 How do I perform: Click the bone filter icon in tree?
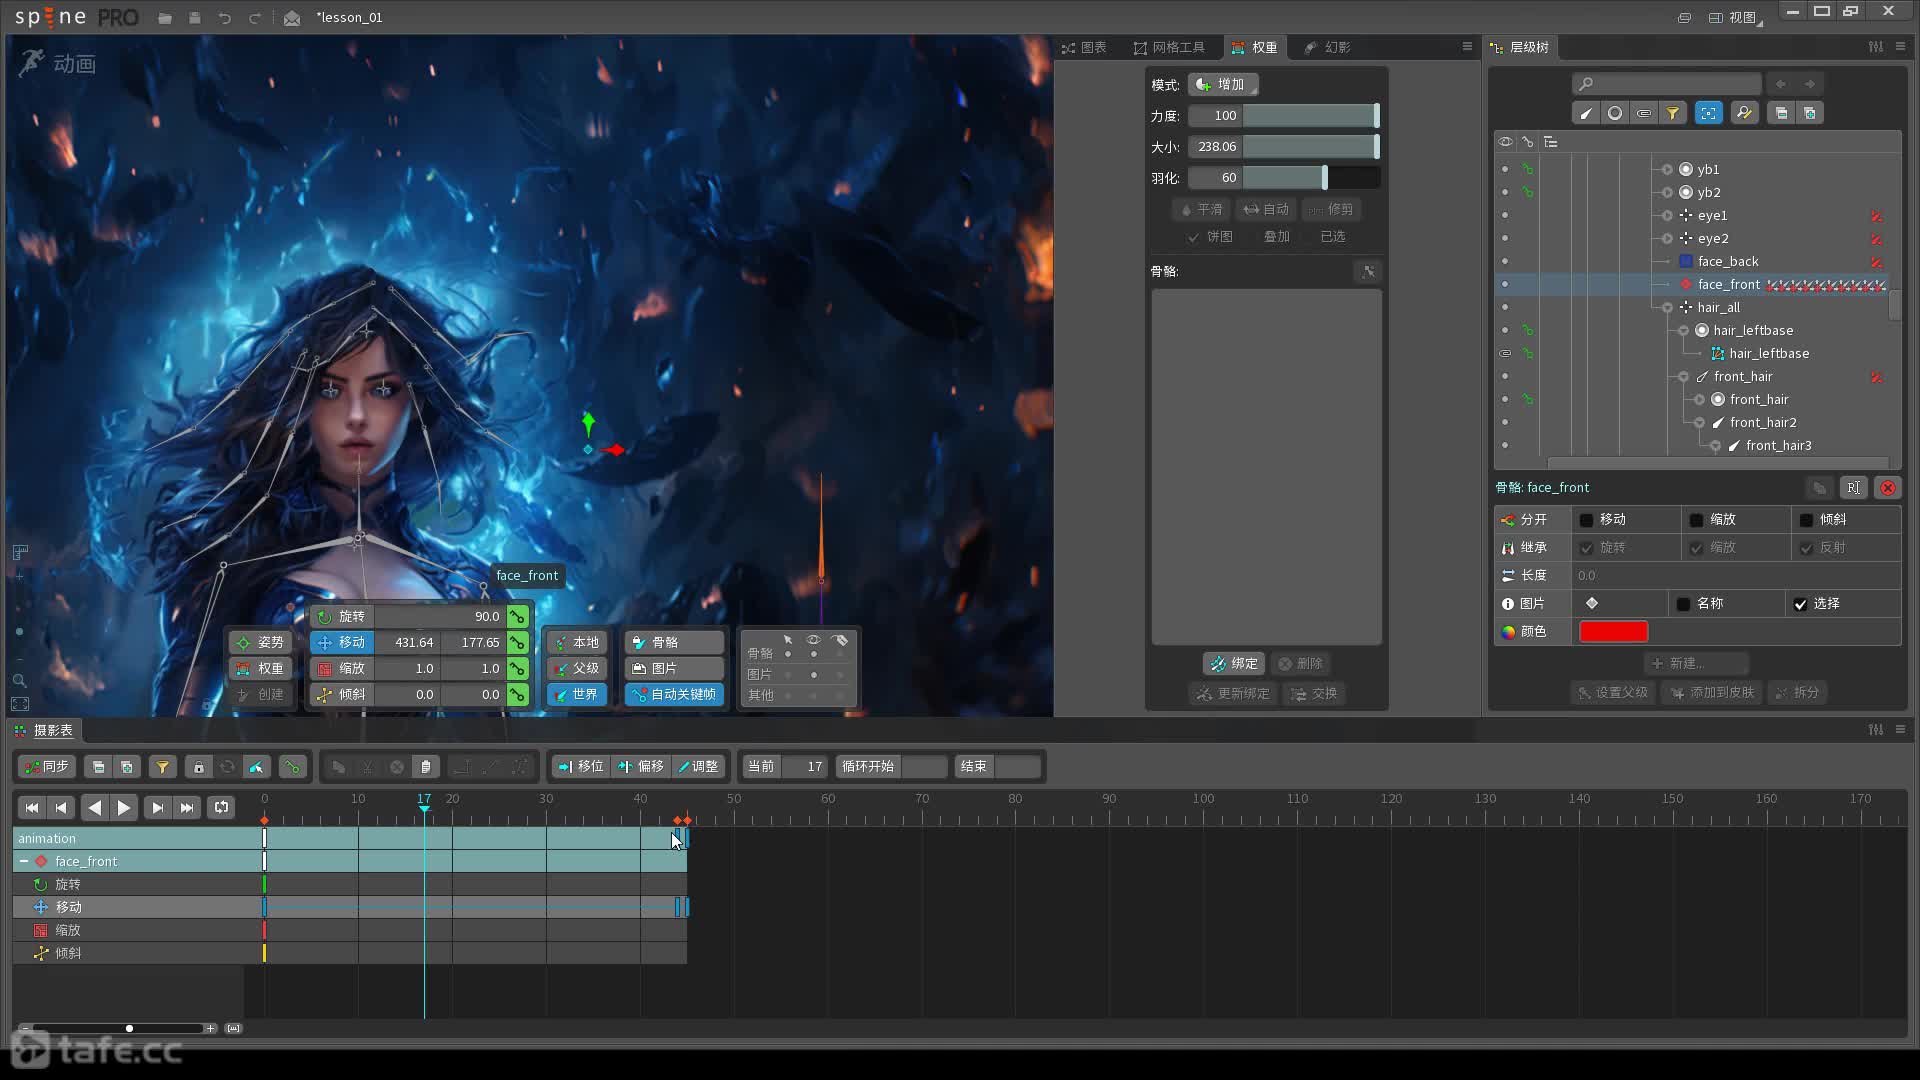pos(1586,113)
